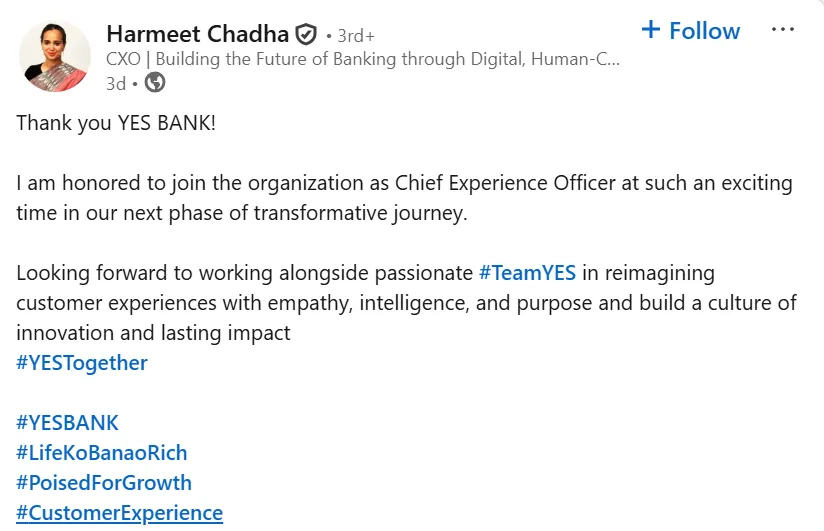The height and width of the screenshot is (531, 824).
Task: Click the "Looking forward to working" sentence
Action: (x=406, y=303)
